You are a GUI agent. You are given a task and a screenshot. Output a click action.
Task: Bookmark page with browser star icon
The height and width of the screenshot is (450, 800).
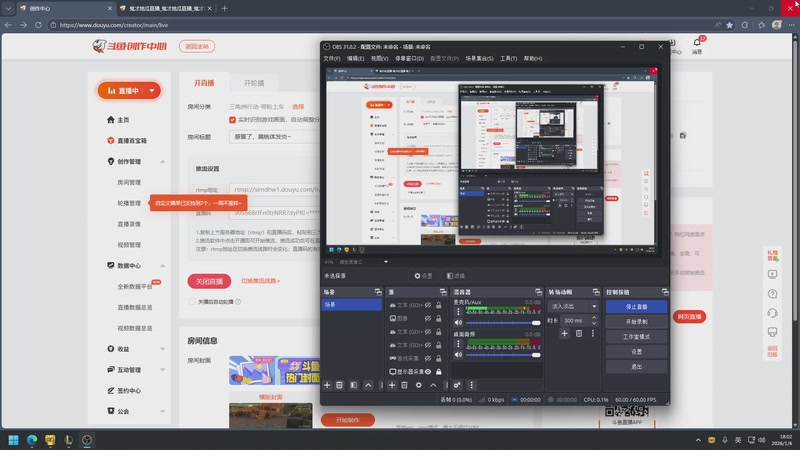point(730,25)
